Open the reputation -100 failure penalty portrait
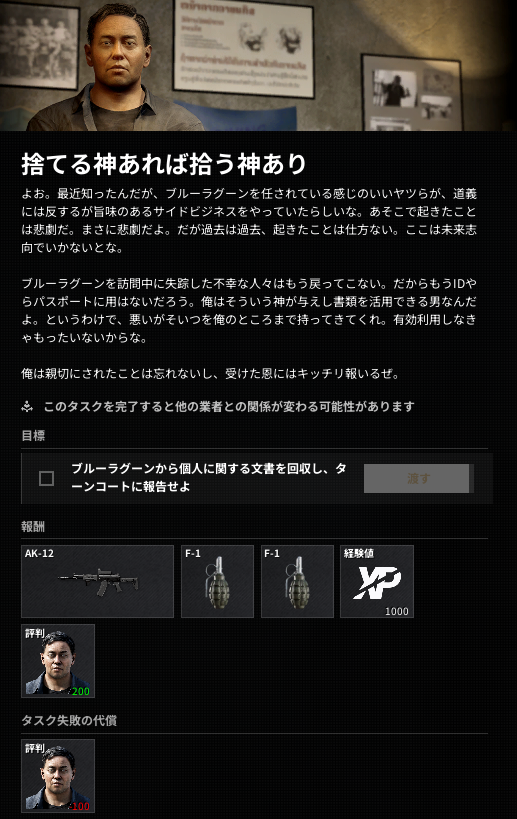The height and width of the screenshot is (819, 517). (x=58, y=776)
